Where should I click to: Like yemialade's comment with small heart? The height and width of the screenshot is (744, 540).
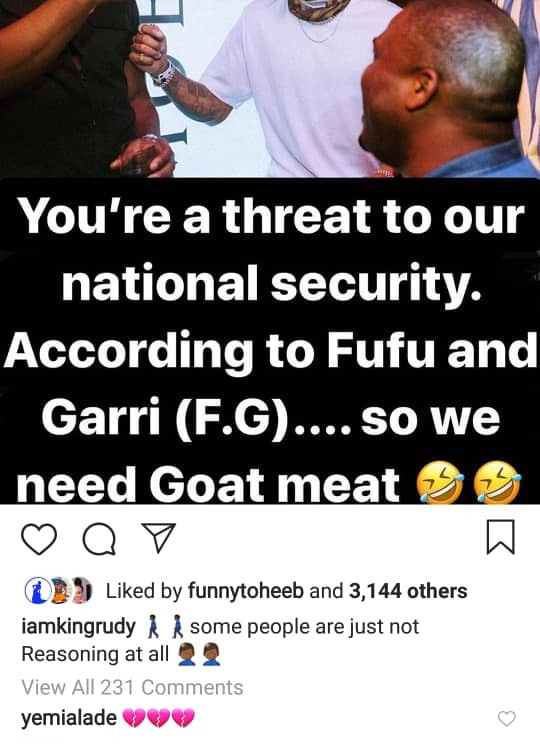[506, 718]
